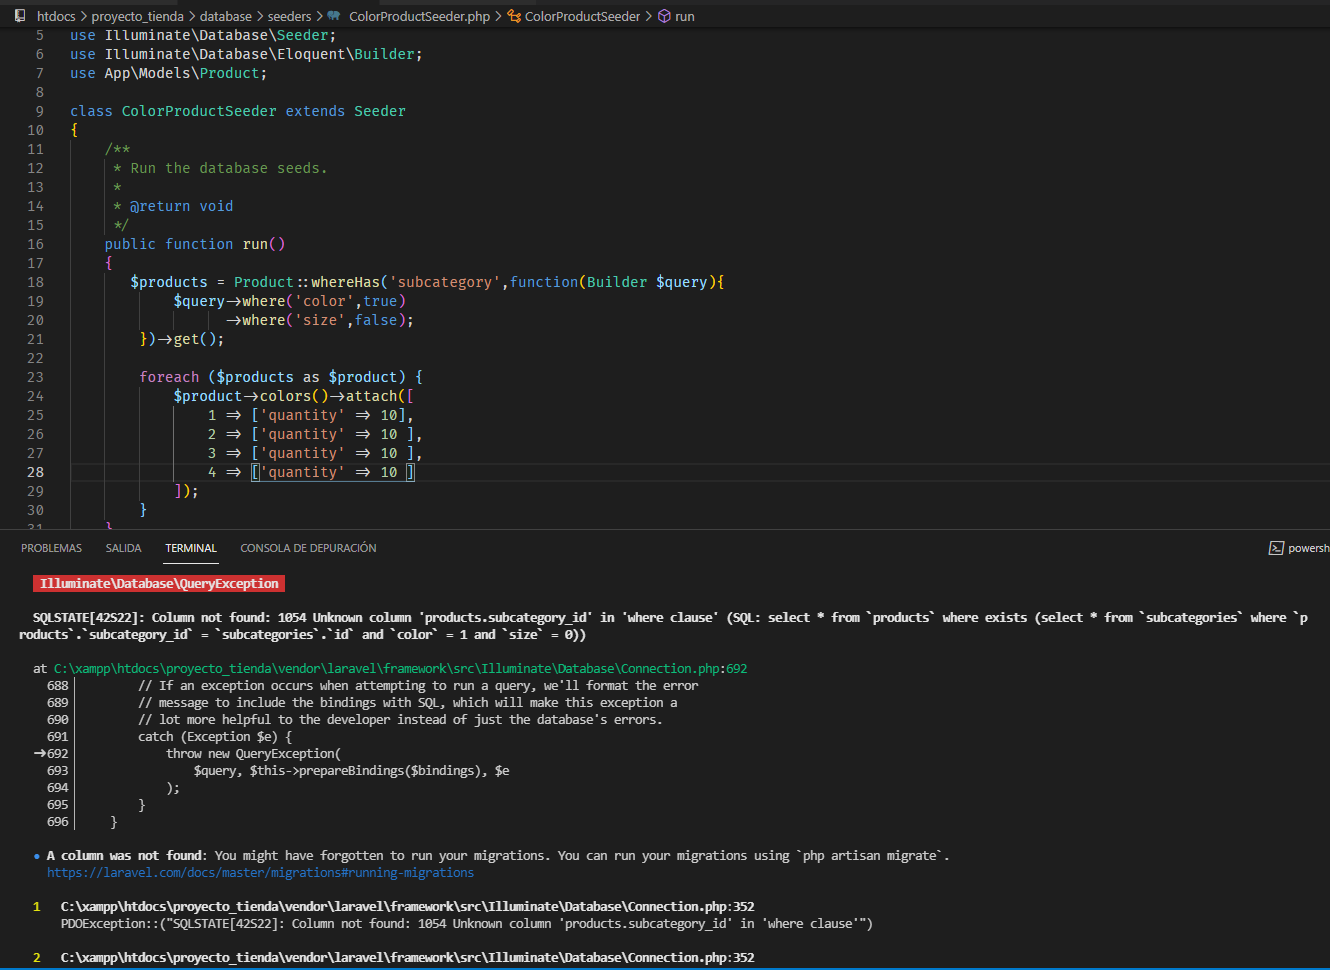Click line number 28 in the gutter
This screenshot has height=970, width=1330.
point(36,472)
